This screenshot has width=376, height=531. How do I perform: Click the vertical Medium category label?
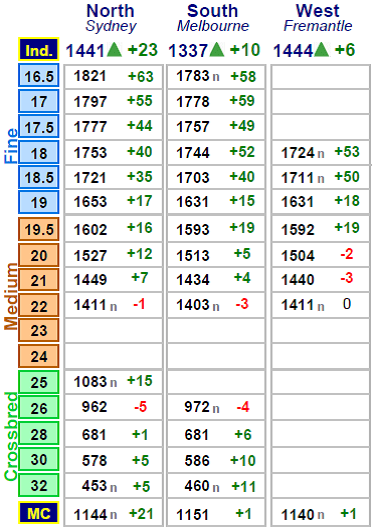[x=11, y=296]
